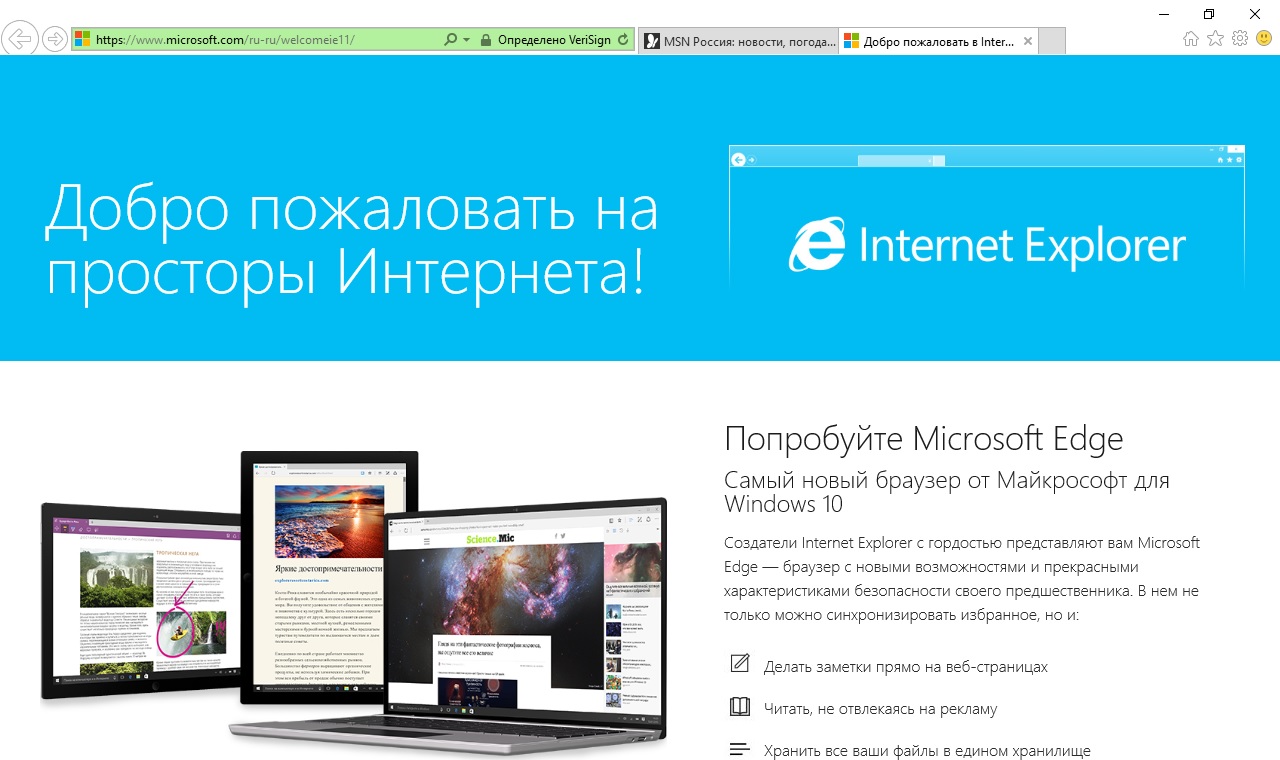Click the hub lines icon beside Хранить файлы
Image resolution: width=1280 pixels, height=760 pixels.
[740, 749]
